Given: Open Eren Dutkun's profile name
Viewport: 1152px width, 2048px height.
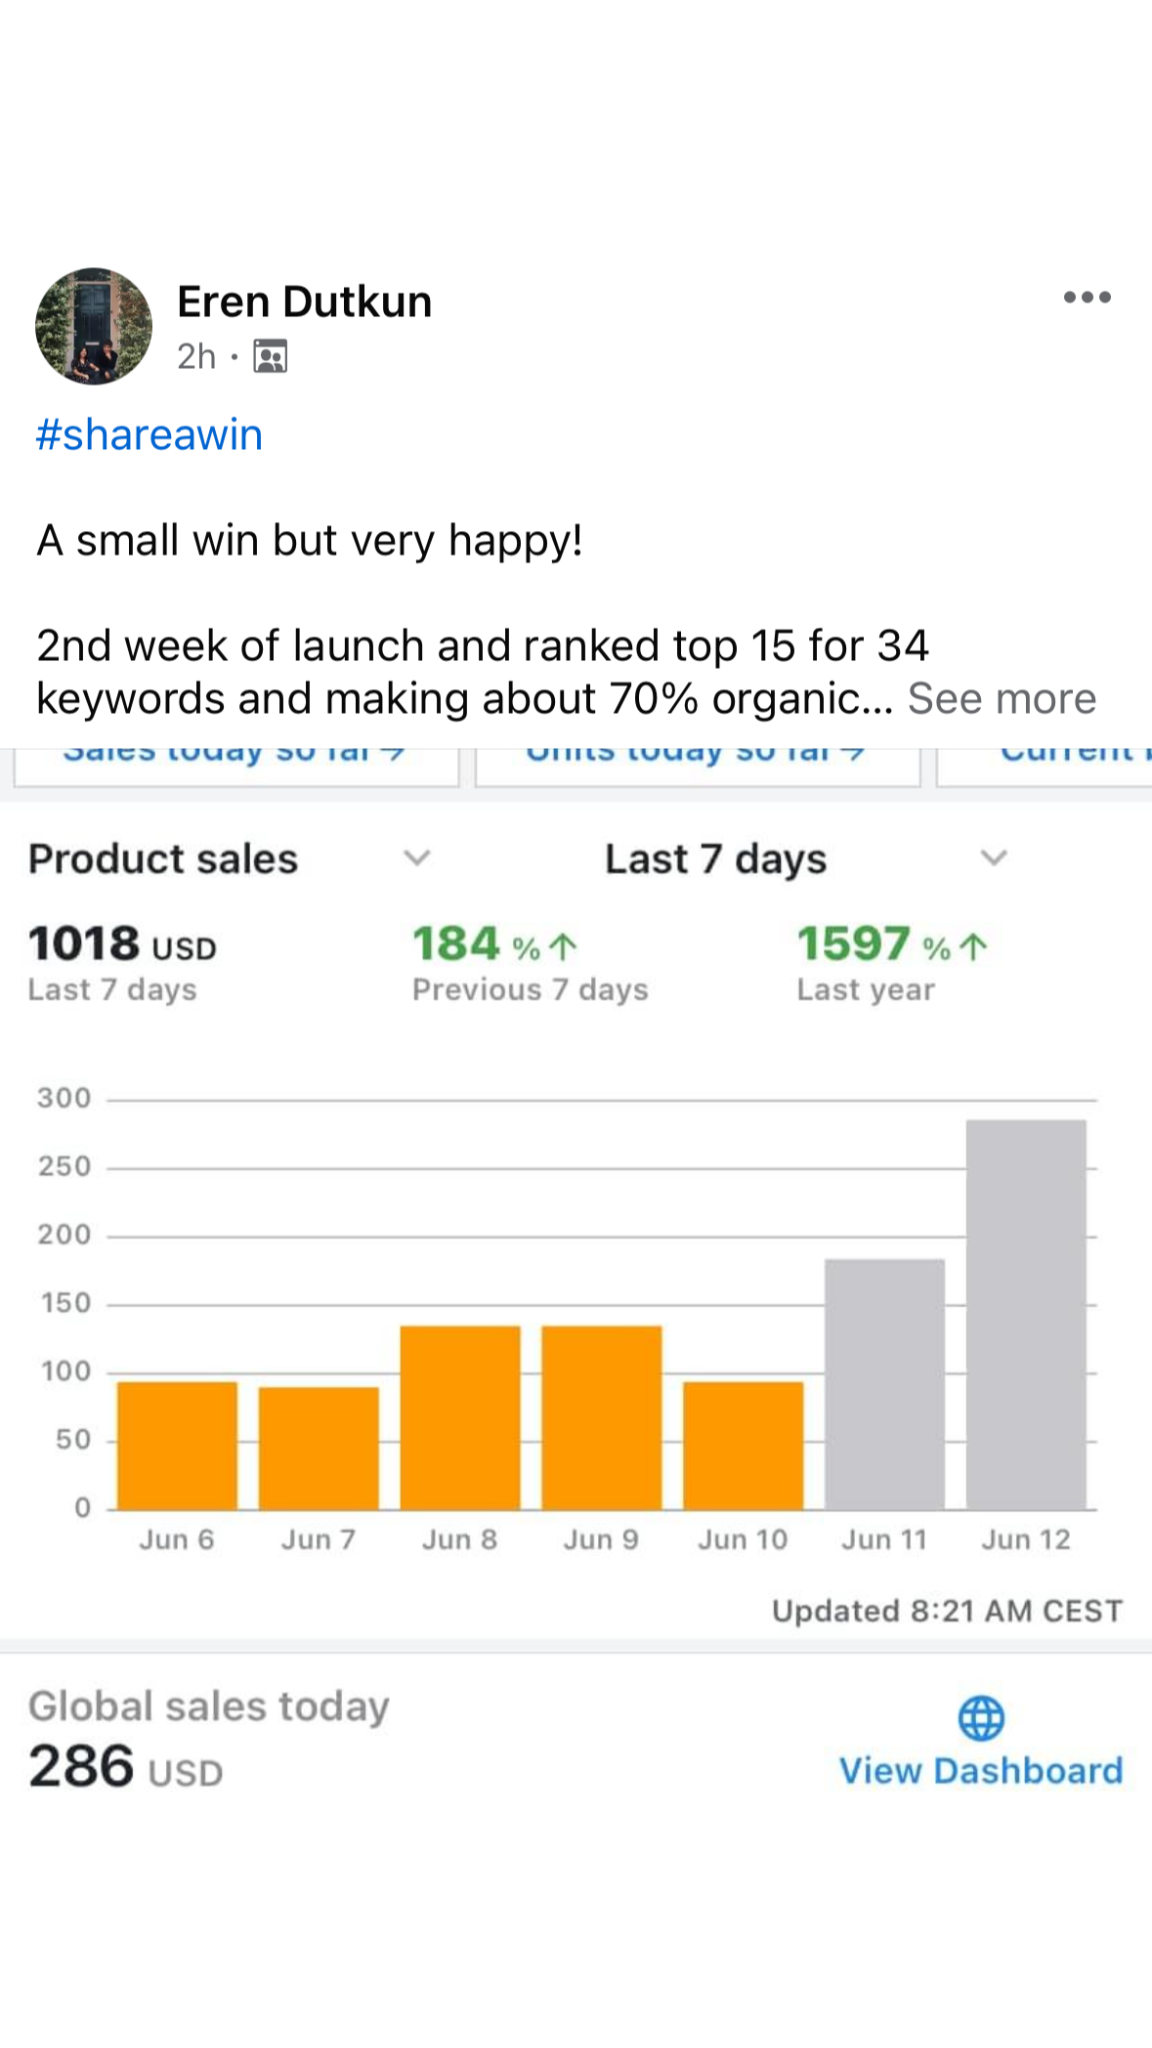Looking at the screenshot, I should point(304,301).
